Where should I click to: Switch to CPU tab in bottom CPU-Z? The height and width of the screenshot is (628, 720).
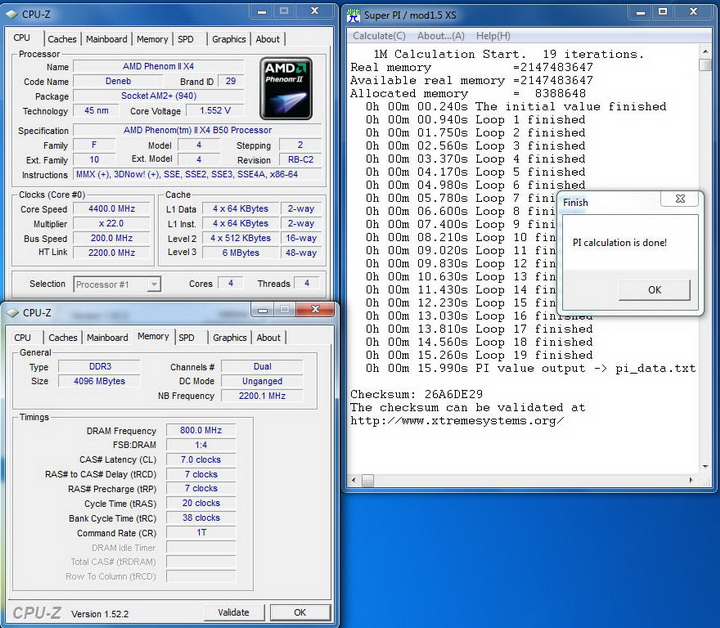pos(22,337)
